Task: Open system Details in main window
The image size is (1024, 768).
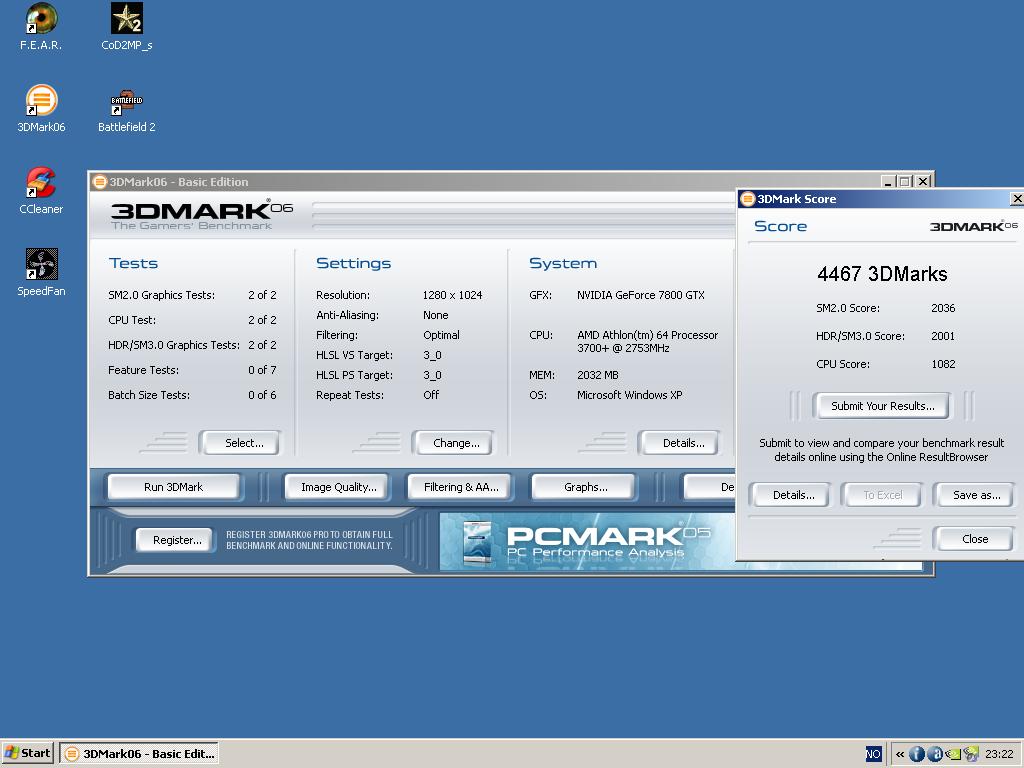Action: click(x=680, y=443)
